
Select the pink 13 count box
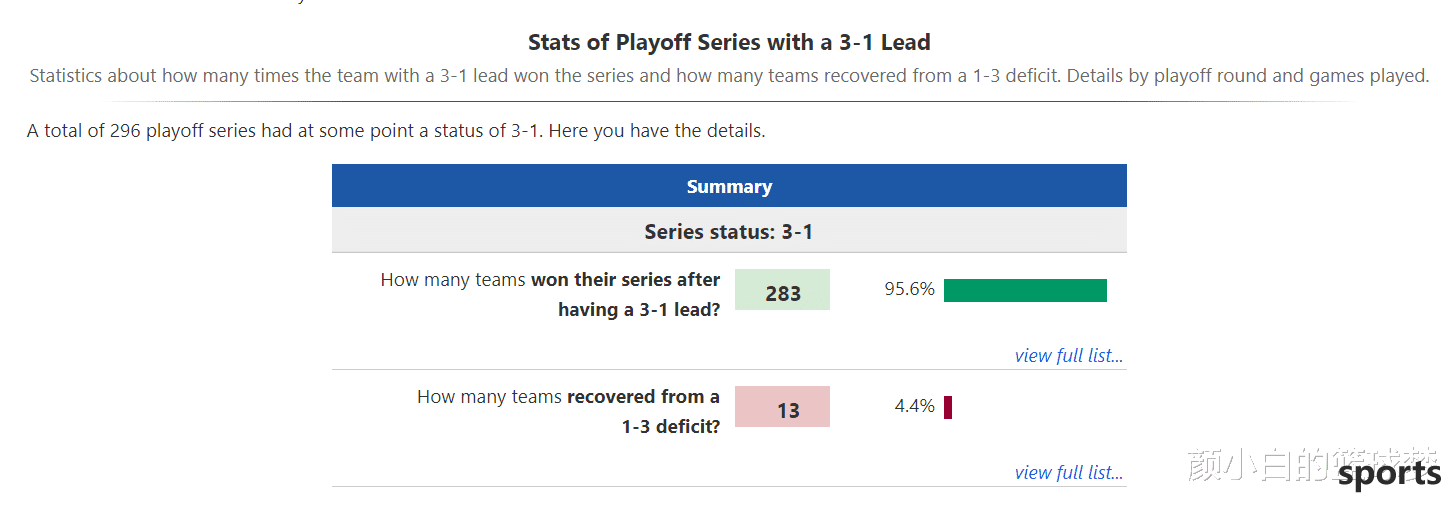[782, 407]
